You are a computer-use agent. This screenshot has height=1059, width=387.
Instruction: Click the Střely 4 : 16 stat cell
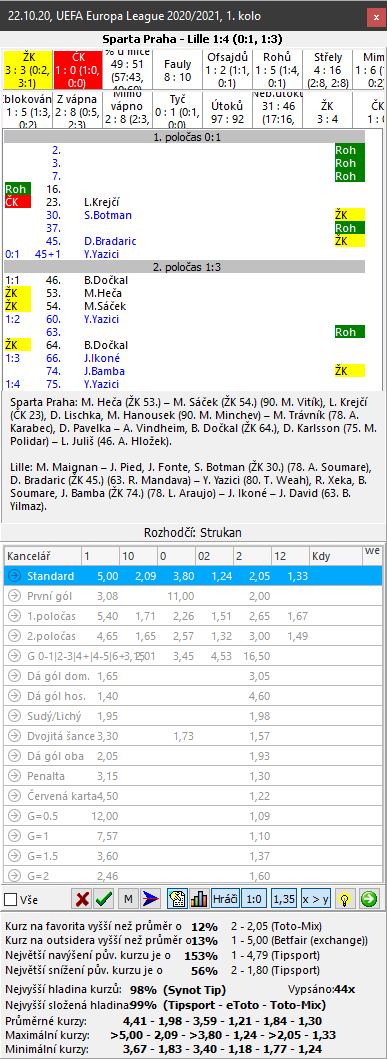pyautogui.click(x=328, y=70)
